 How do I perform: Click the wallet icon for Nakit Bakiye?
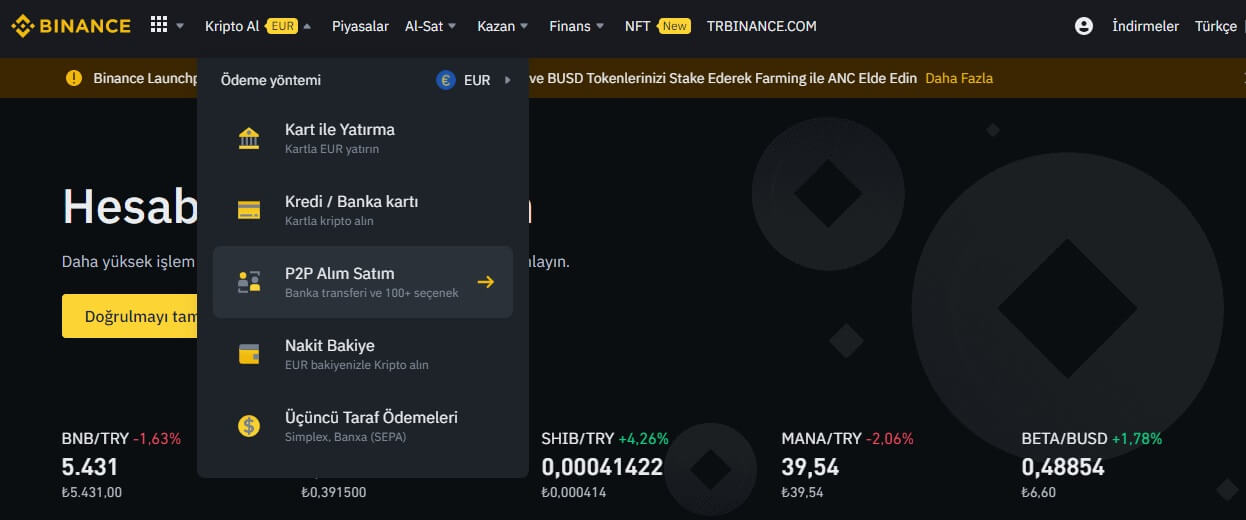(249, 354)
